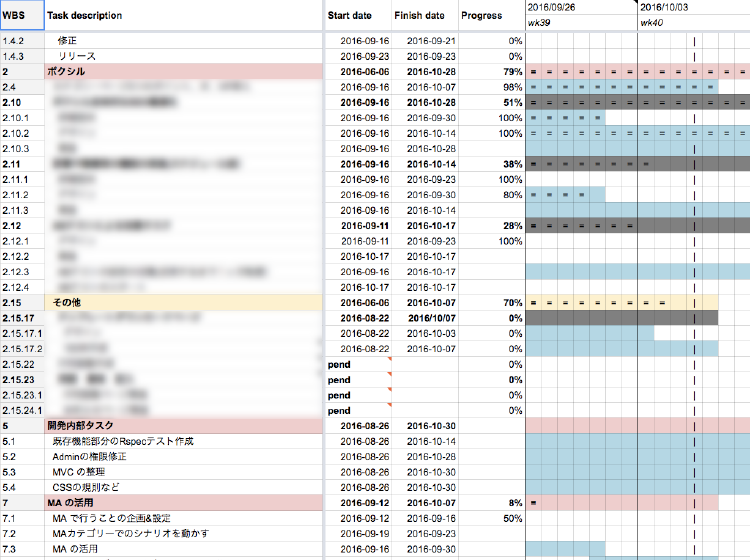Viewport: 750px width, 560px height.
Task: Select the 2016/10/03 week date header
Action: tap(666, 6)
